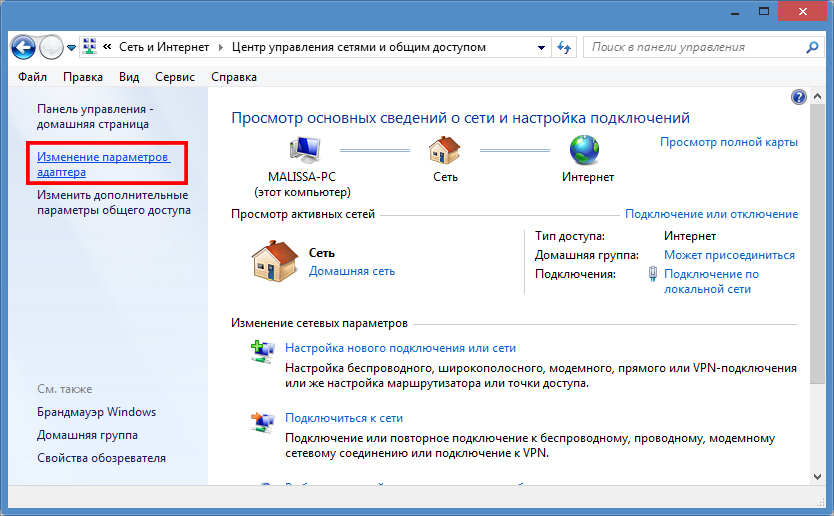Click the local connection plug icon
The image size is (834, 516).
click(x=652, y=274)
